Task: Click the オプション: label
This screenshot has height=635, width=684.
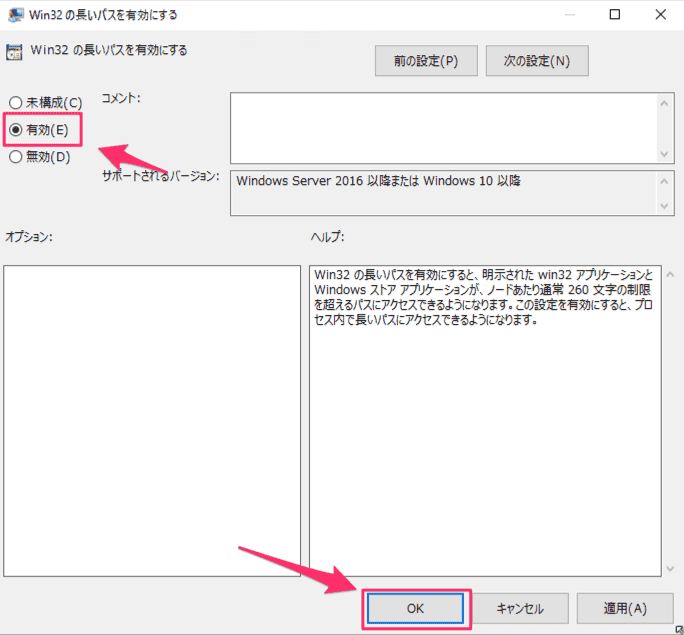Action: tap(29, 236)
